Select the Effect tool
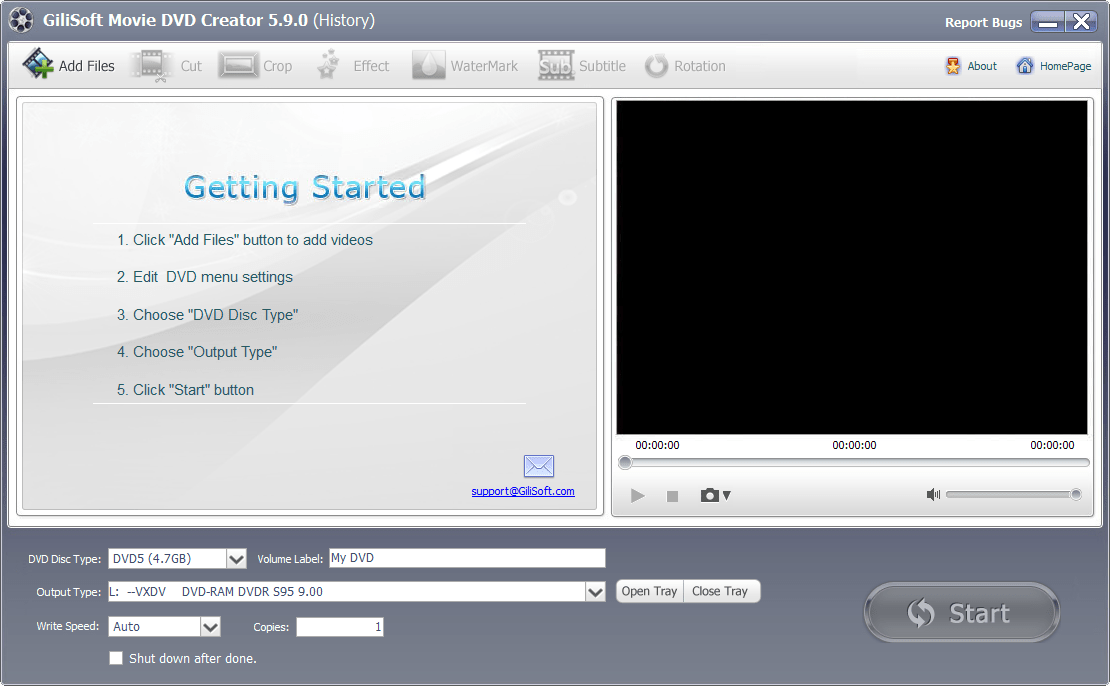Viewport: 1110px width, 686px height. point(352,65)
